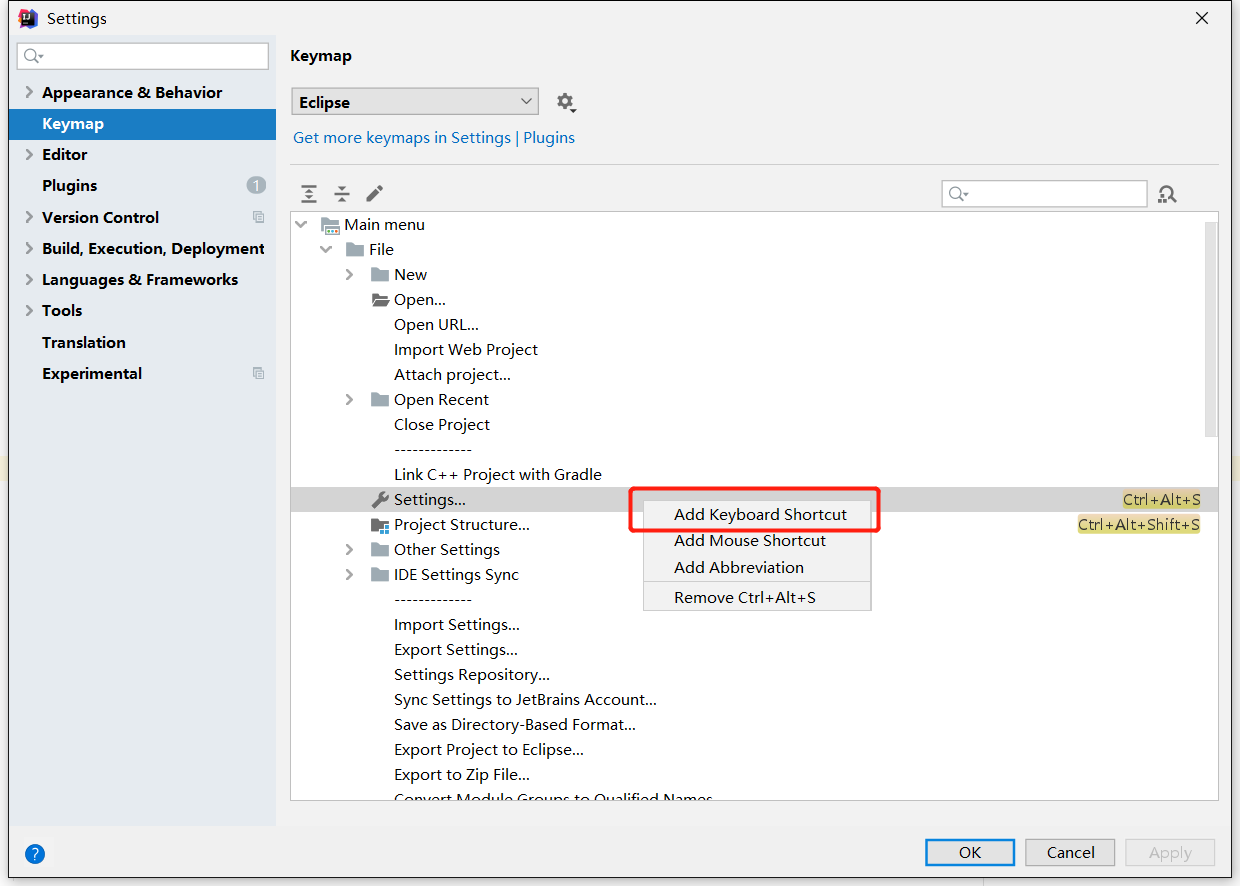1240x886 pixels.
Task: Click the OK button
Action: pos(970,852)
